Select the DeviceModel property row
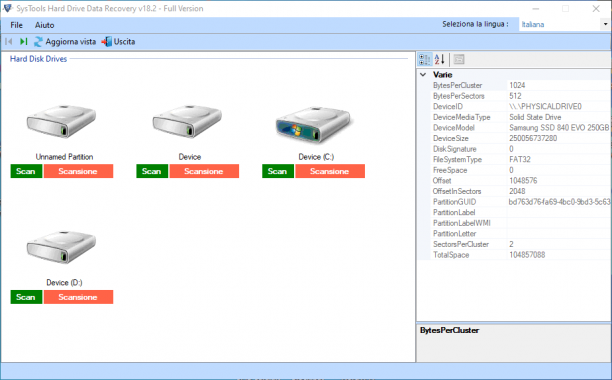Image resolution: width=612 pixels, height=380 pixels. pyautogui.click(x=520, y=128)
